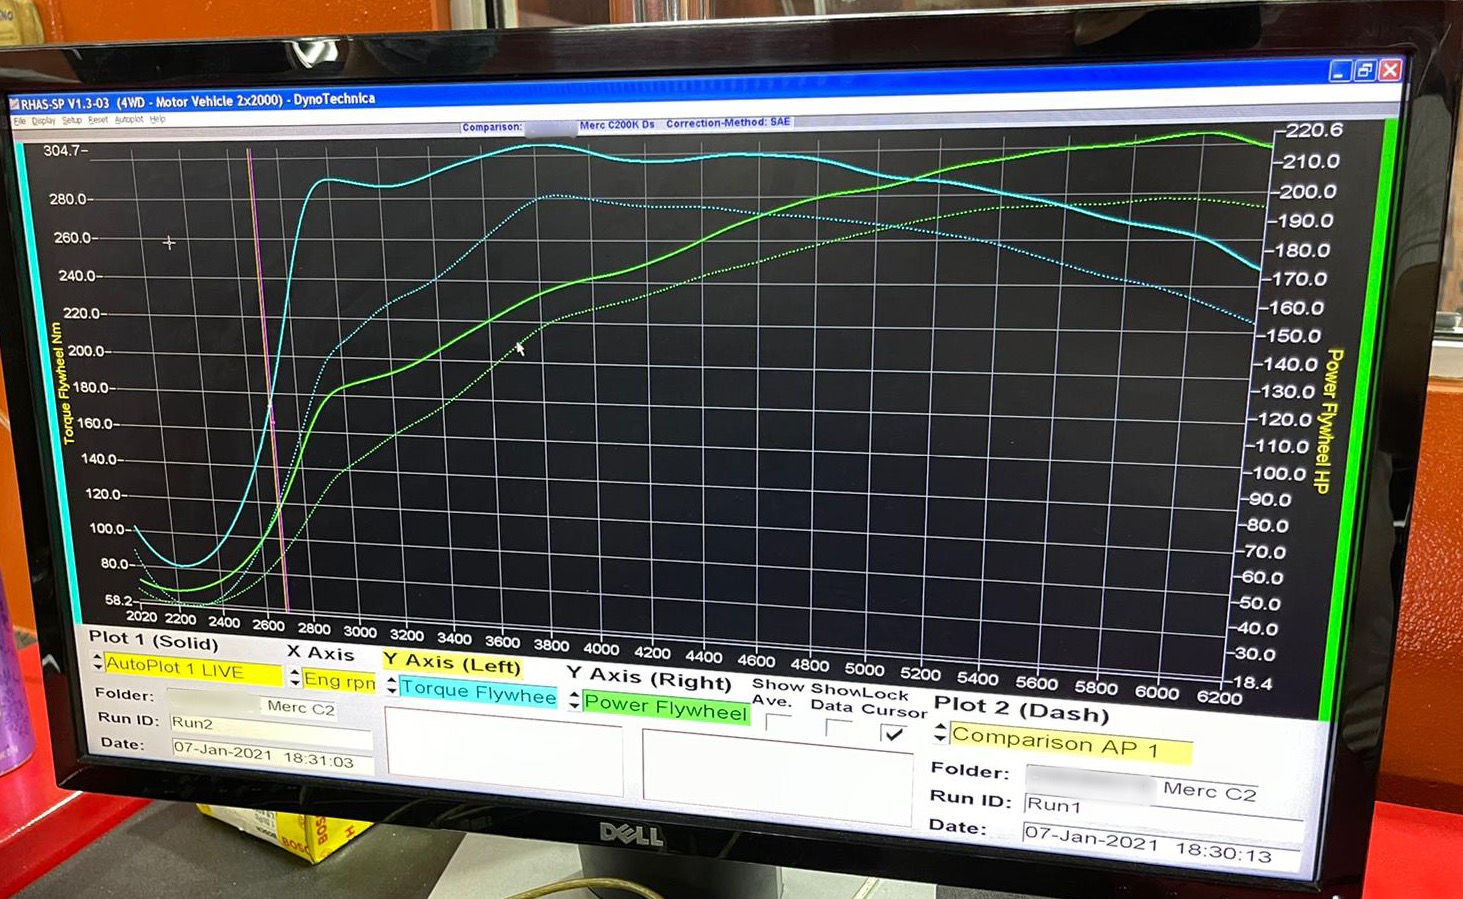Viewport: 1463px width, 899px height.
Task: Close the DynoTechnica window
Action: coord(1390,70)
